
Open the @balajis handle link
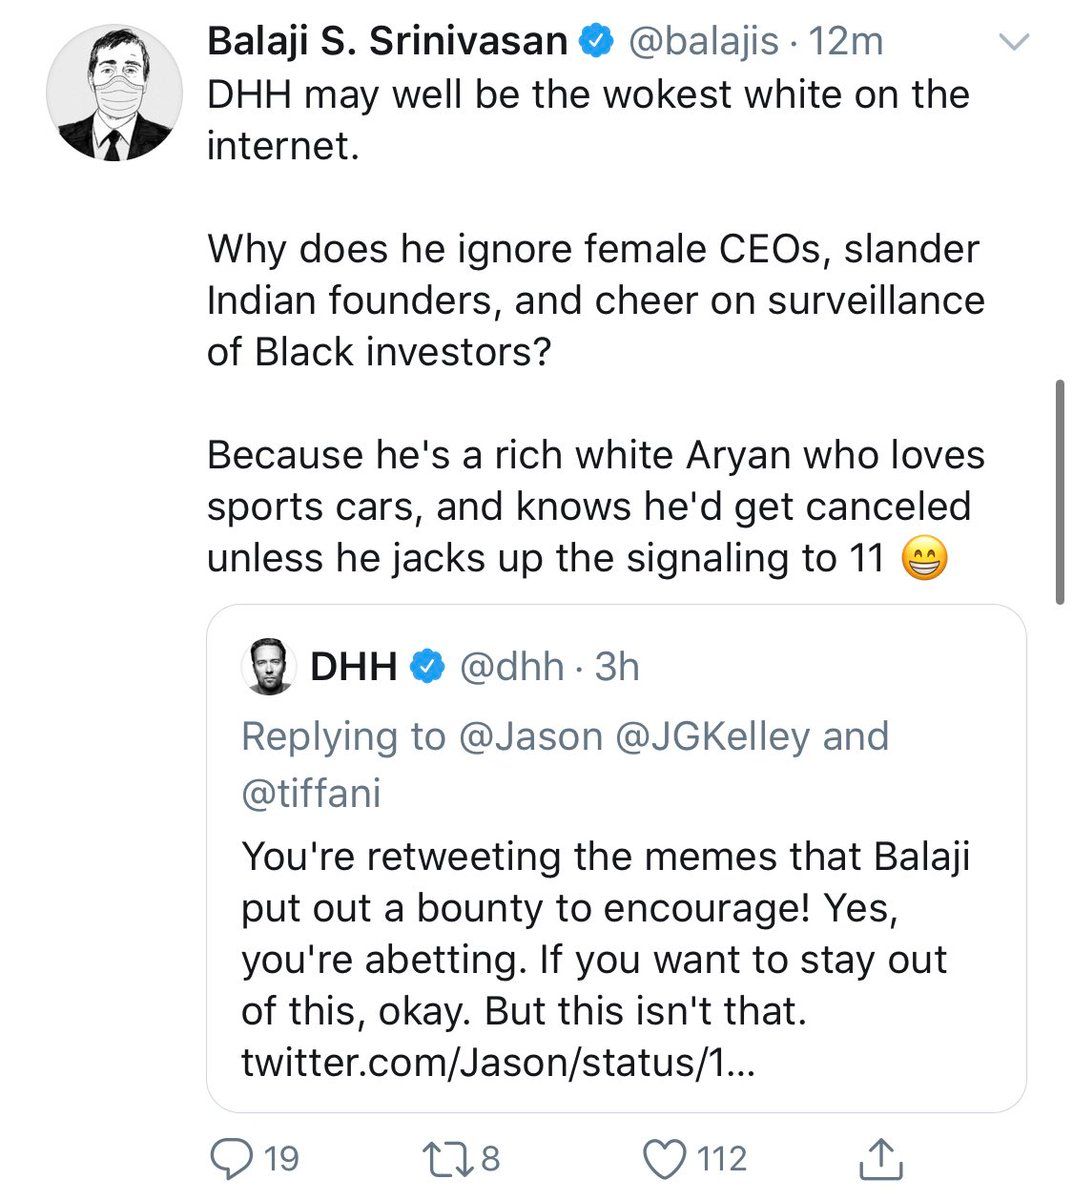pos(702,42)
